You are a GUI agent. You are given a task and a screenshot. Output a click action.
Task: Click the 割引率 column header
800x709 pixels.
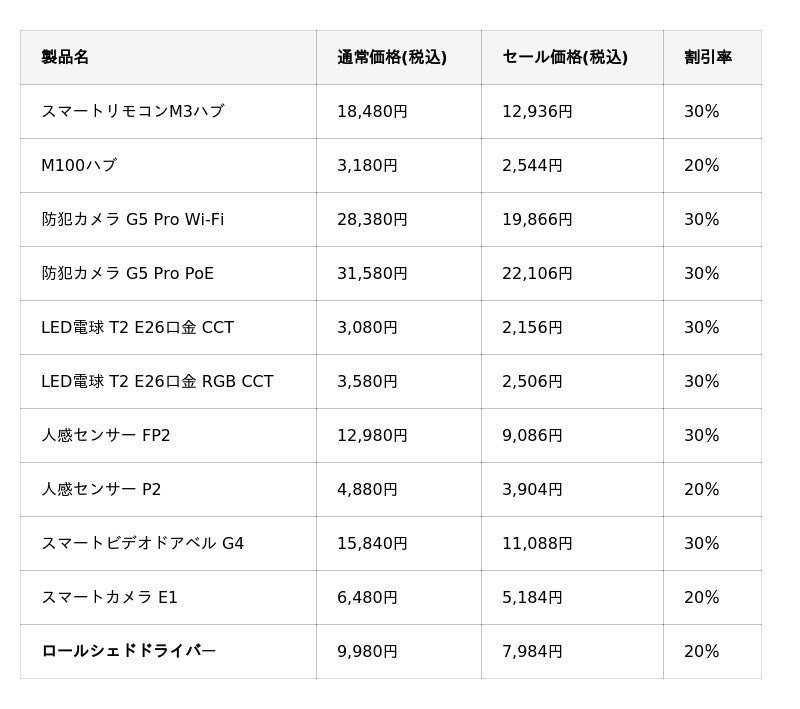coord(708,57)
